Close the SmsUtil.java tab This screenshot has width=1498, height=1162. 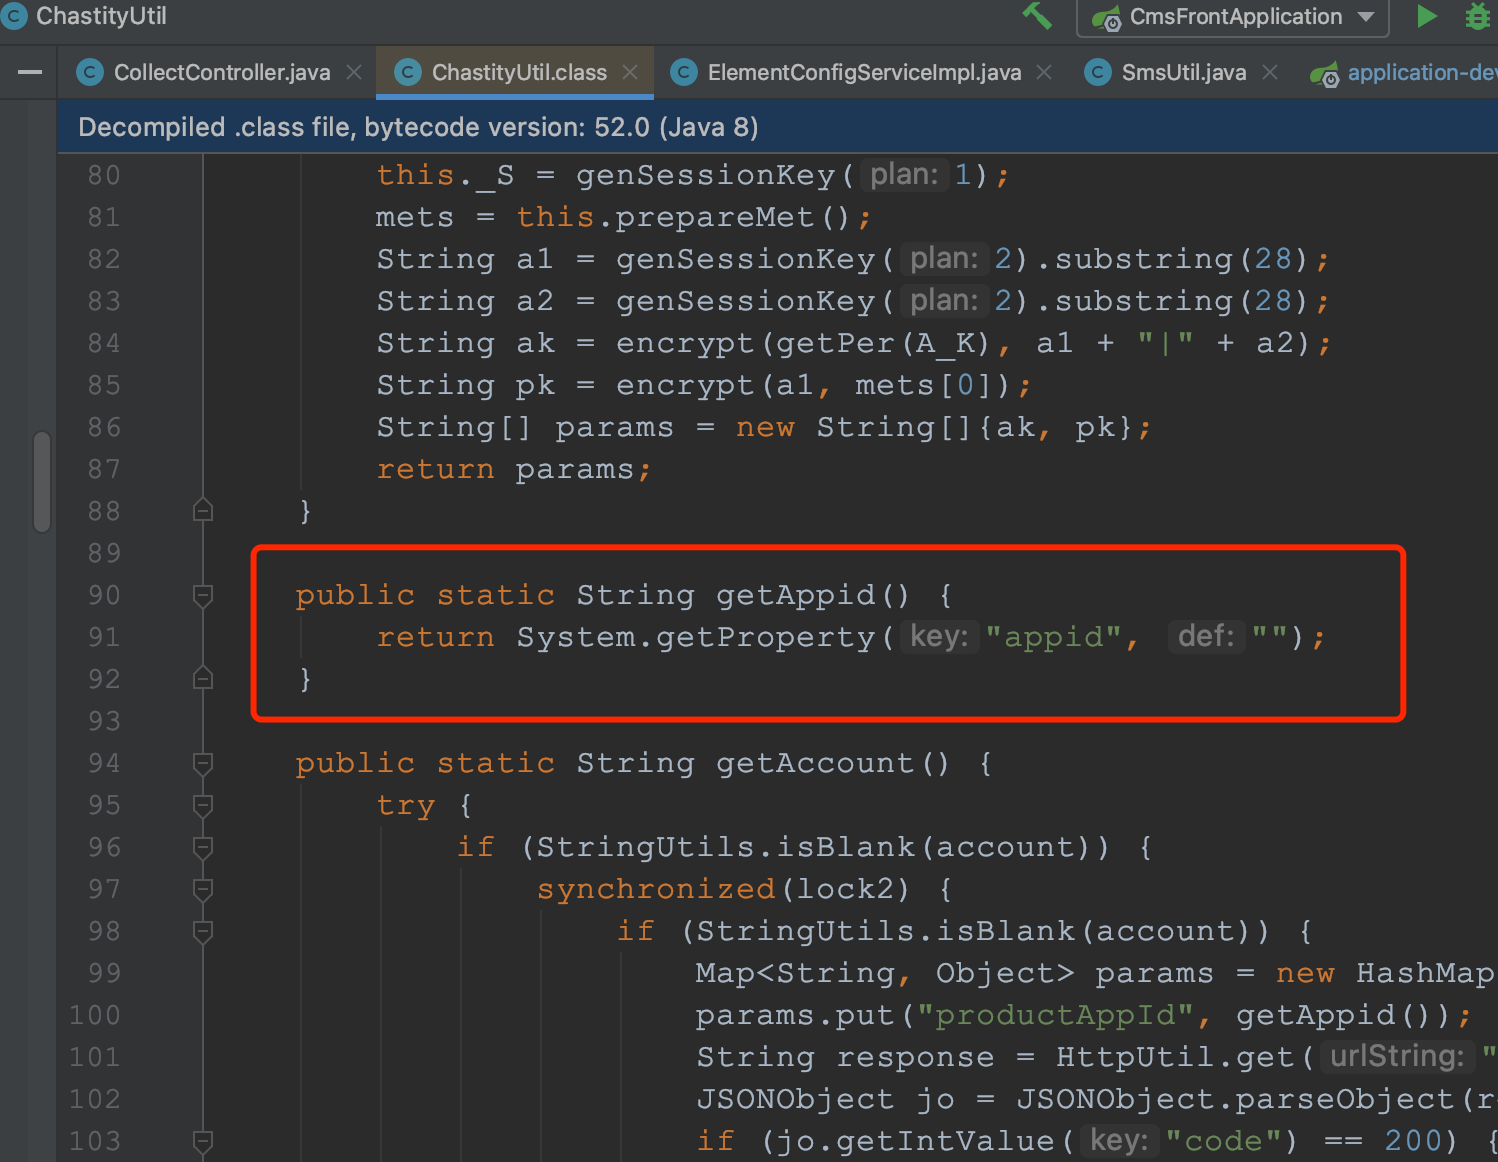(1270, 72)
